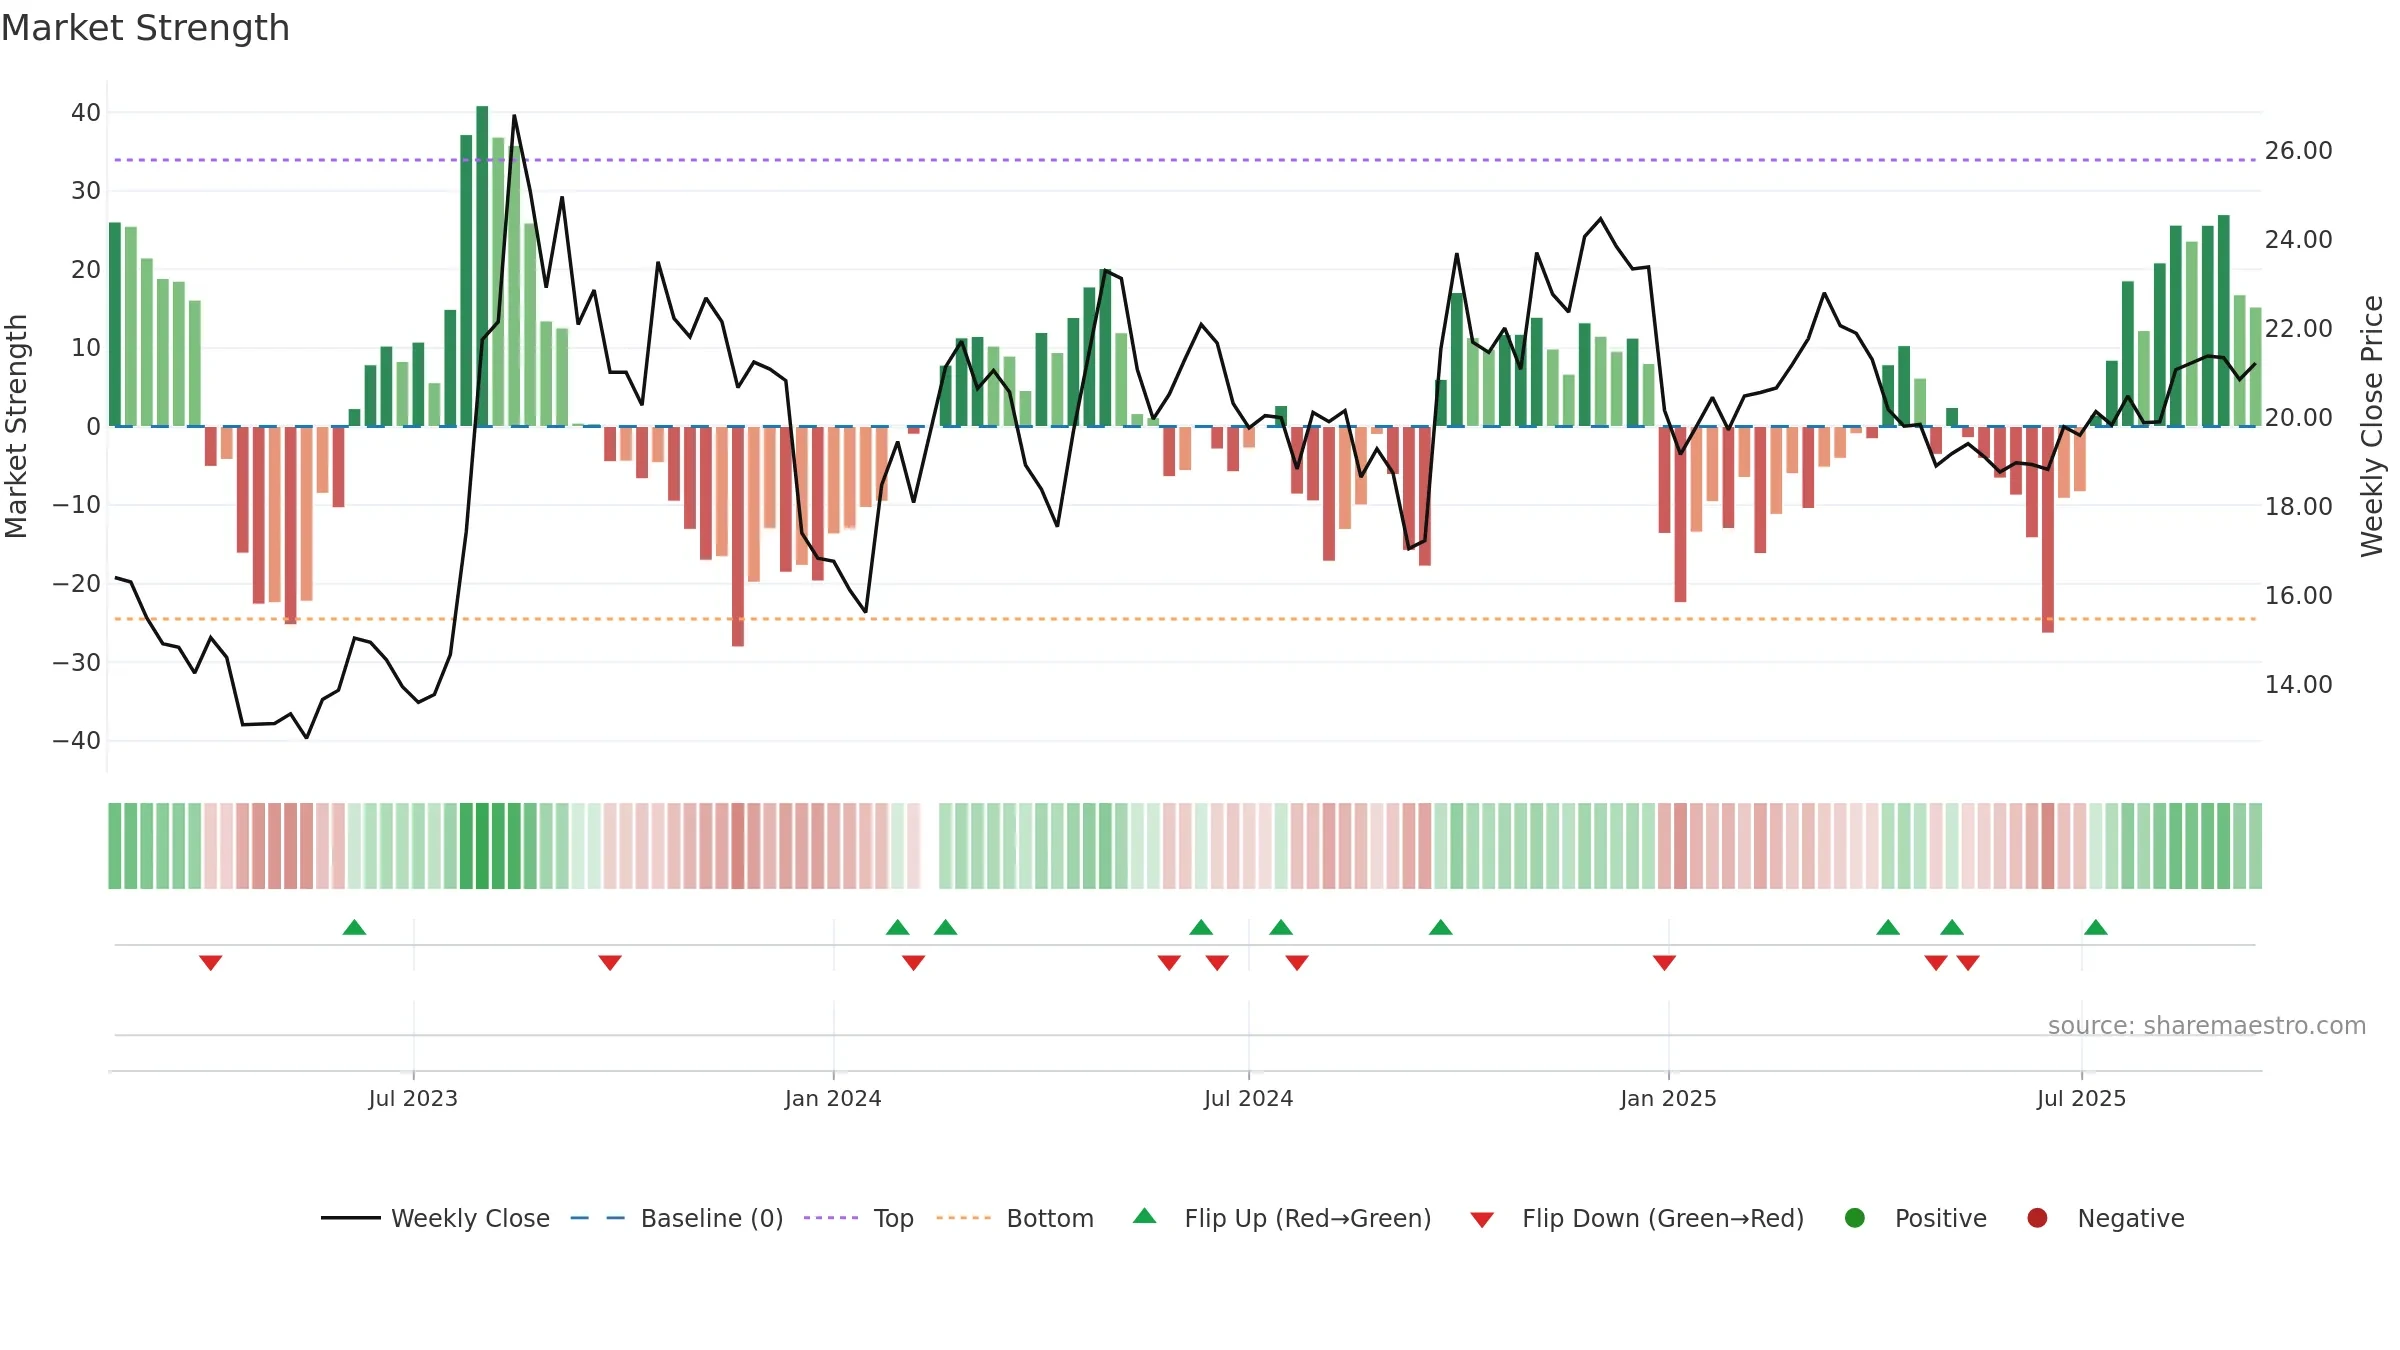Click the Market Strength chart title
This screenshot has width=2400, height=1350.
click(145, 28)
